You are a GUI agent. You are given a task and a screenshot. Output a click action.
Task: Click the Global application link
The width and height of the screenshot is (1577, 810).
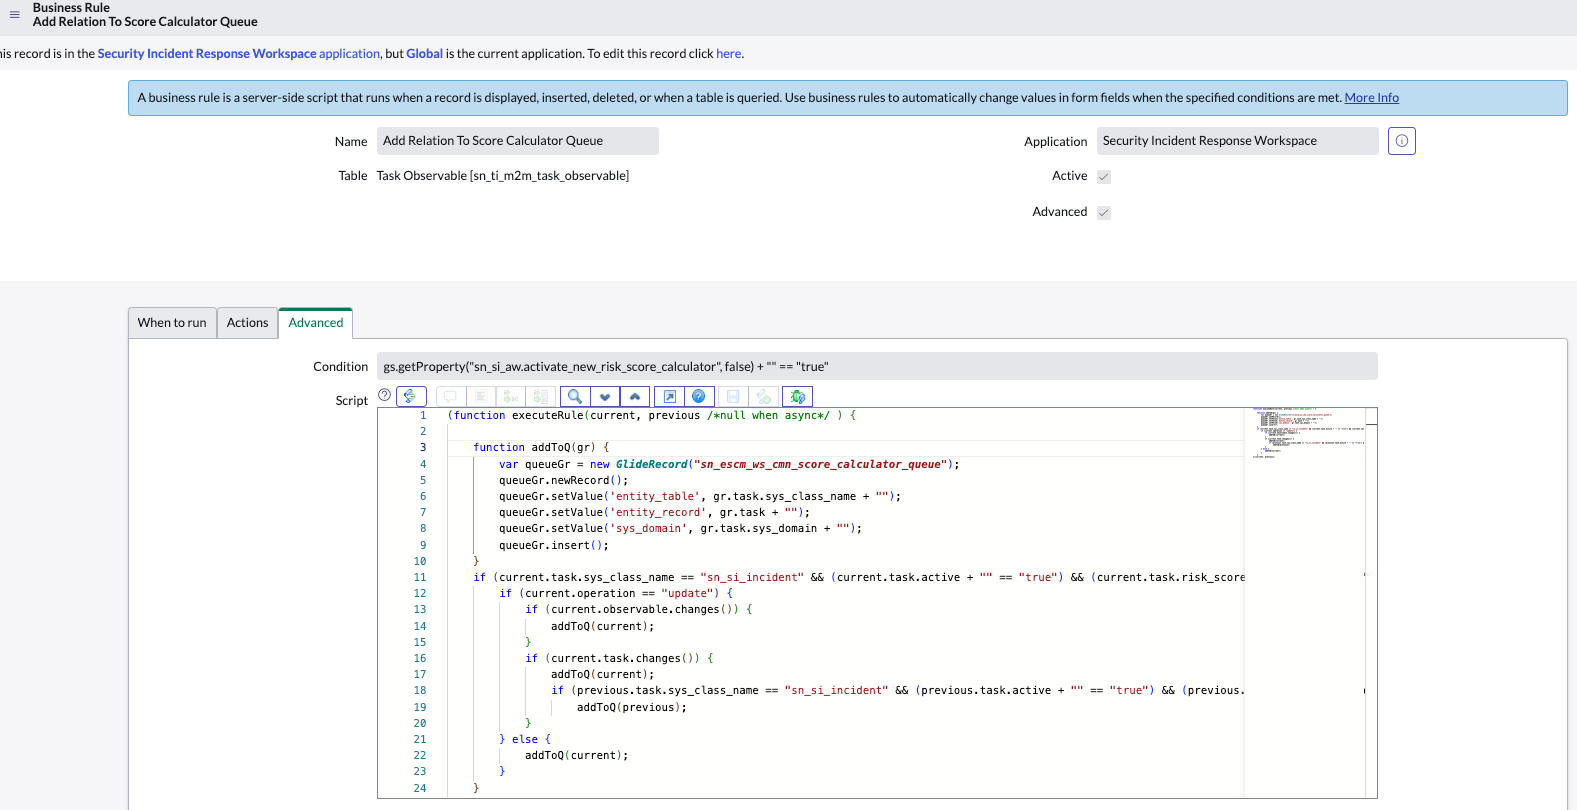424,54
